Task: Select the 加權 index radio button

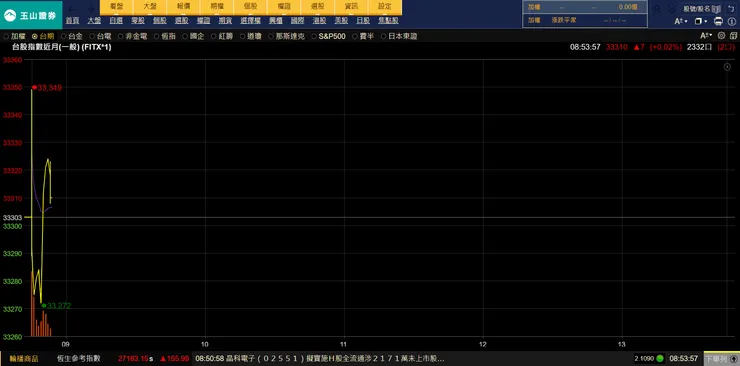Action: click(6, 36)
